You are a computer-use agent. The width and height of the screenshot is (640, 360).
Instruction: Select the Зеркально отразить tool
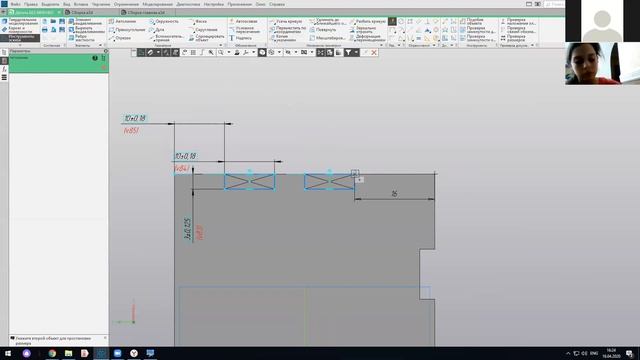click(363, 30)
